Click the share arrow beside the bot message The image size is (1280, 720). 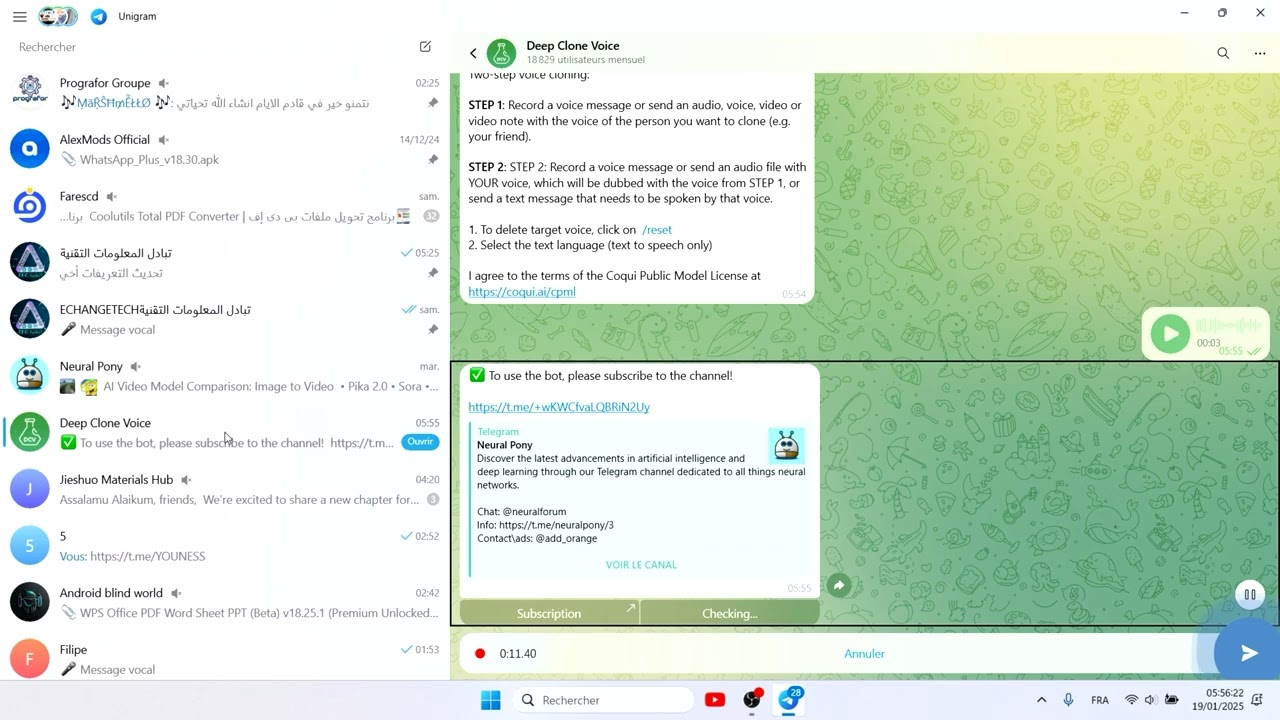click(839, 585)
